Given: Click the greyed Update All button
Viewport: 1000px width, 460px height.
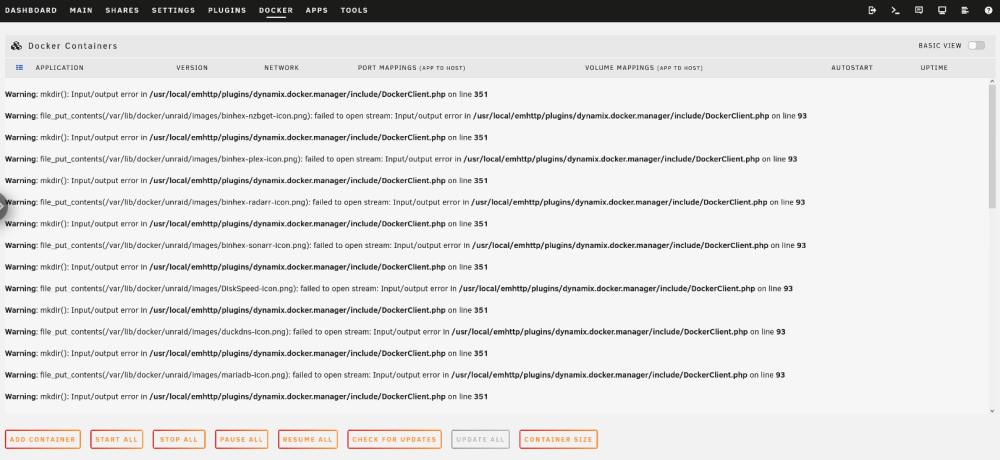Looking at the screenshot, I should click(x=480, y=440).
